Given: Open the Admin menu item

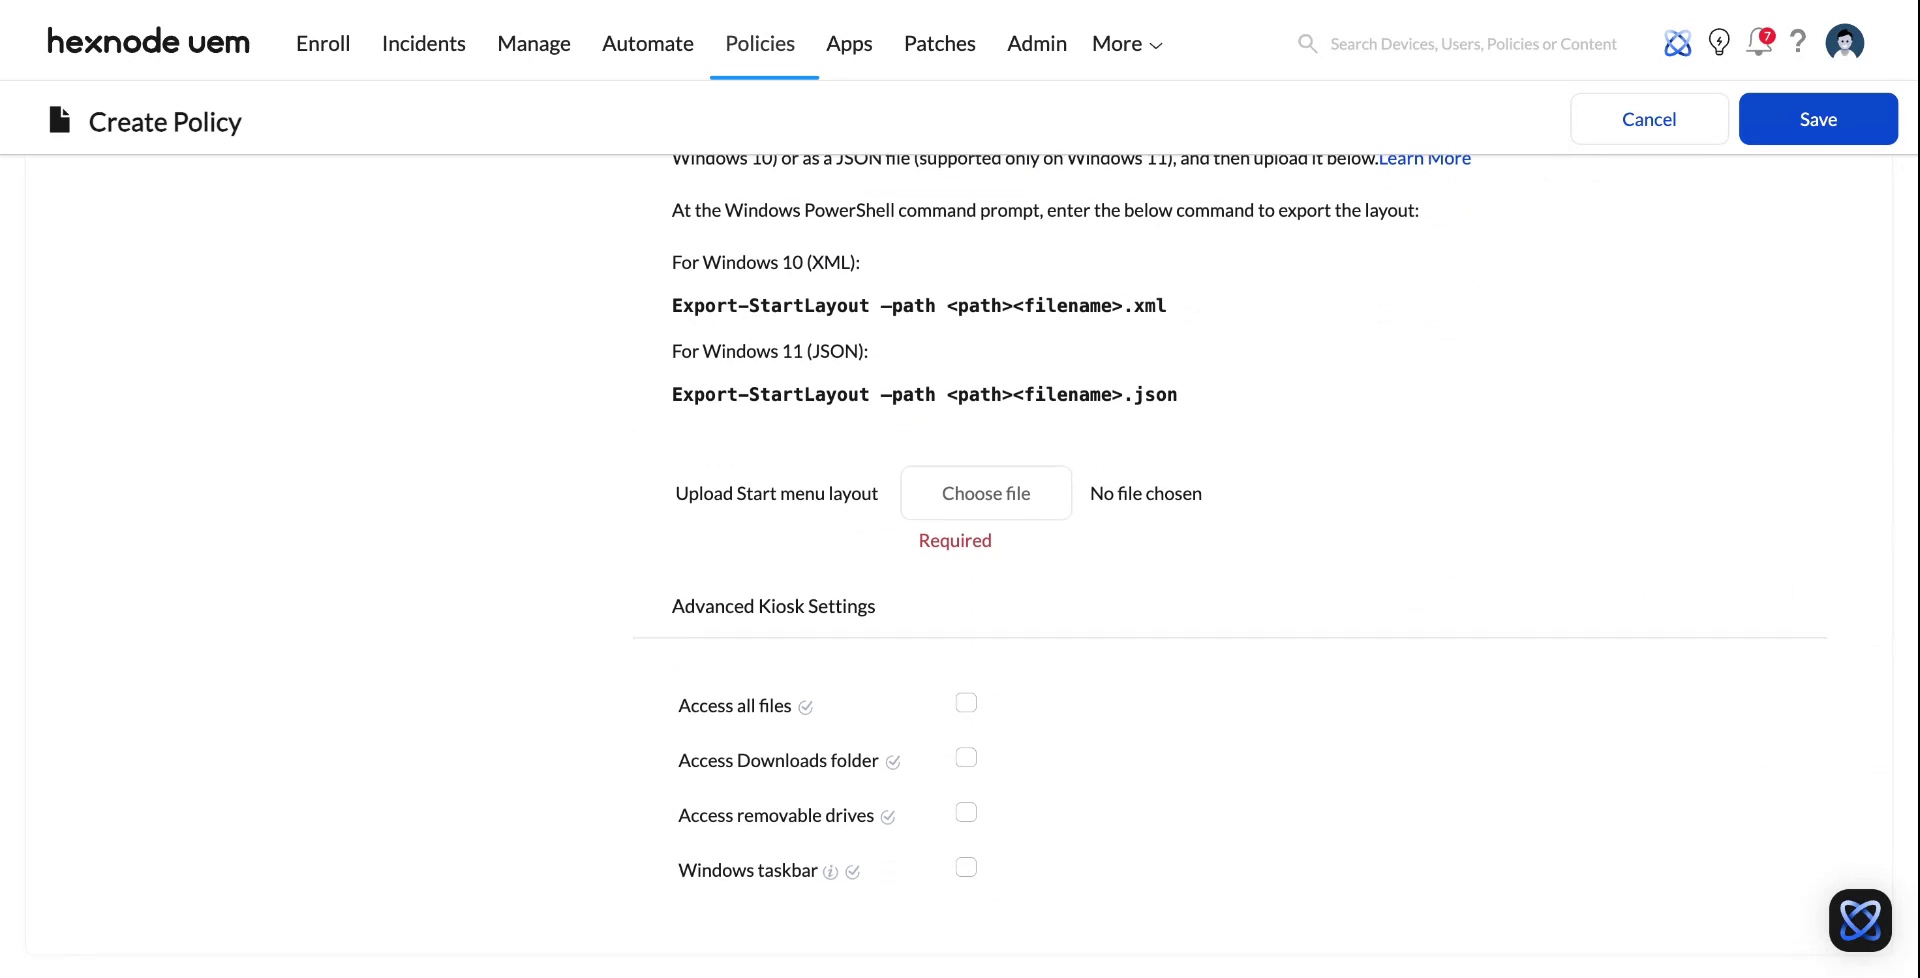Looking at the screenshot, I should (x=1036, y=43).
